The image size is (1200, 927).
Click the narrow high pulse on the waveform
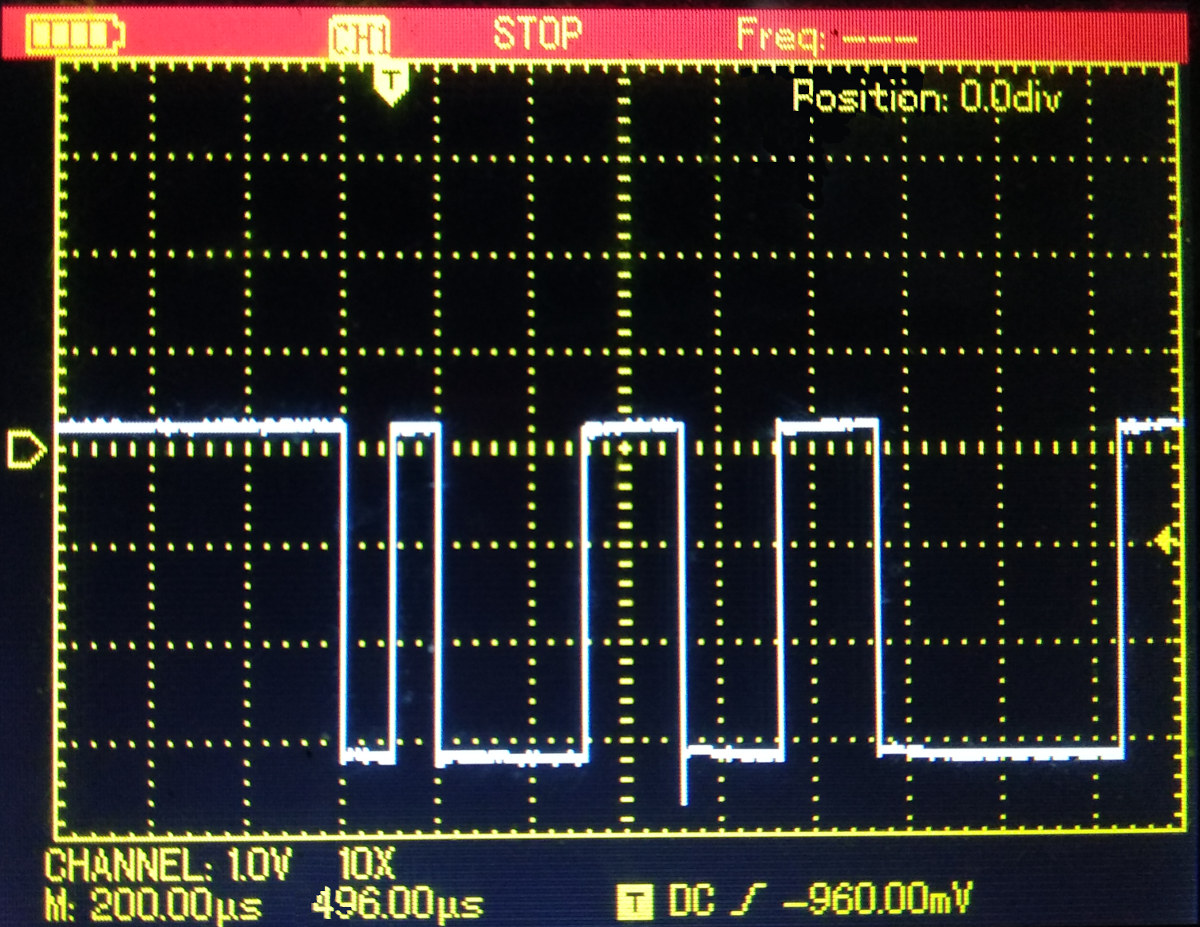click(415, 428)
